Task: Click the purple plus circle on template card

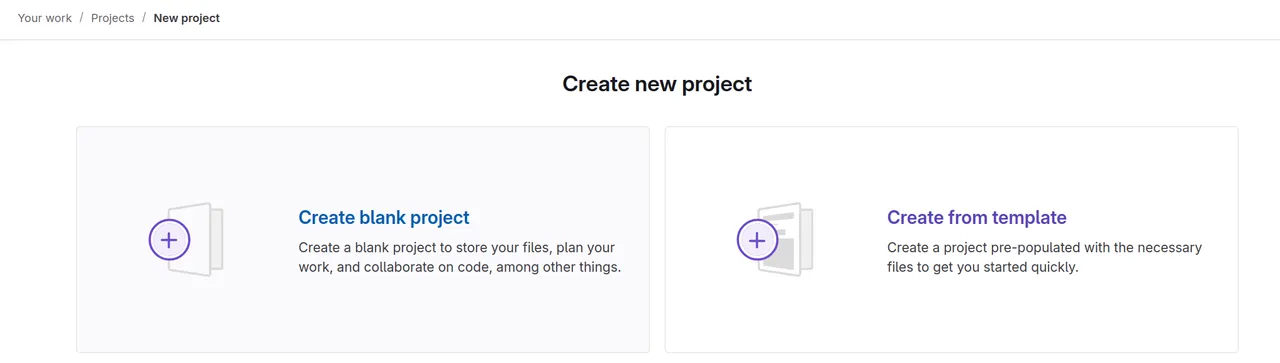Action: tap(757, 240)
